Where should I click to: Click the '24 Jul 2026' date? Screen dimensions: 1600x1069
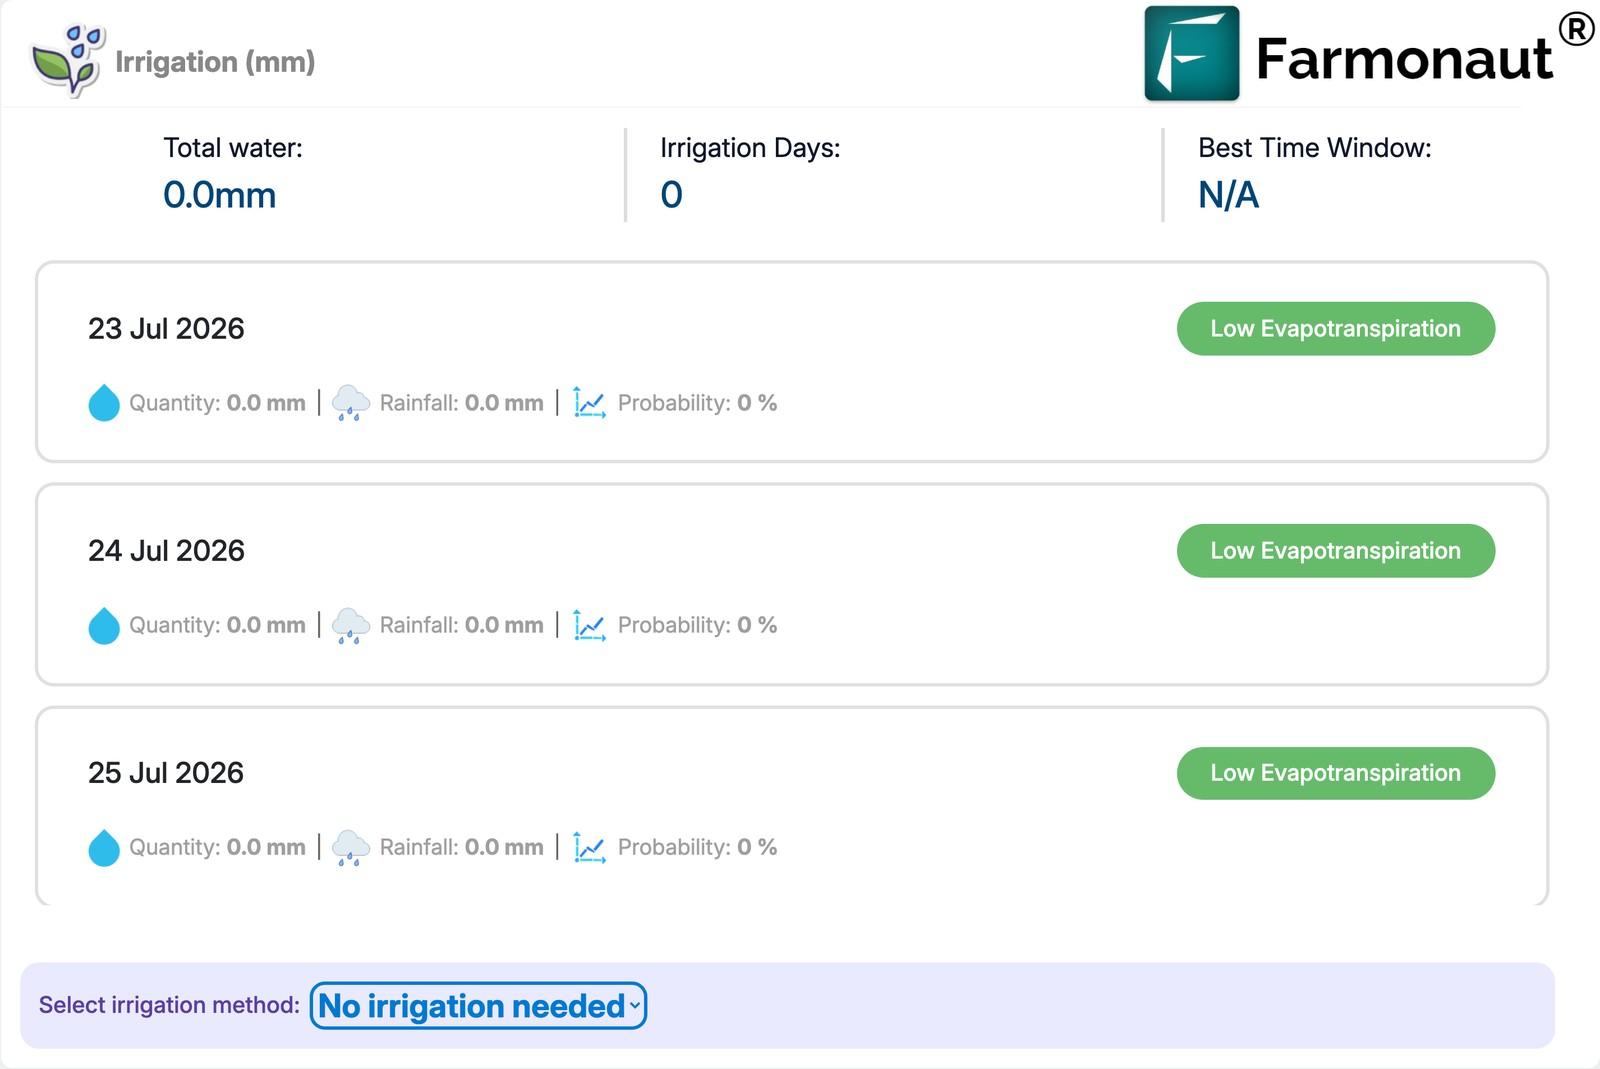click(166, 551)
